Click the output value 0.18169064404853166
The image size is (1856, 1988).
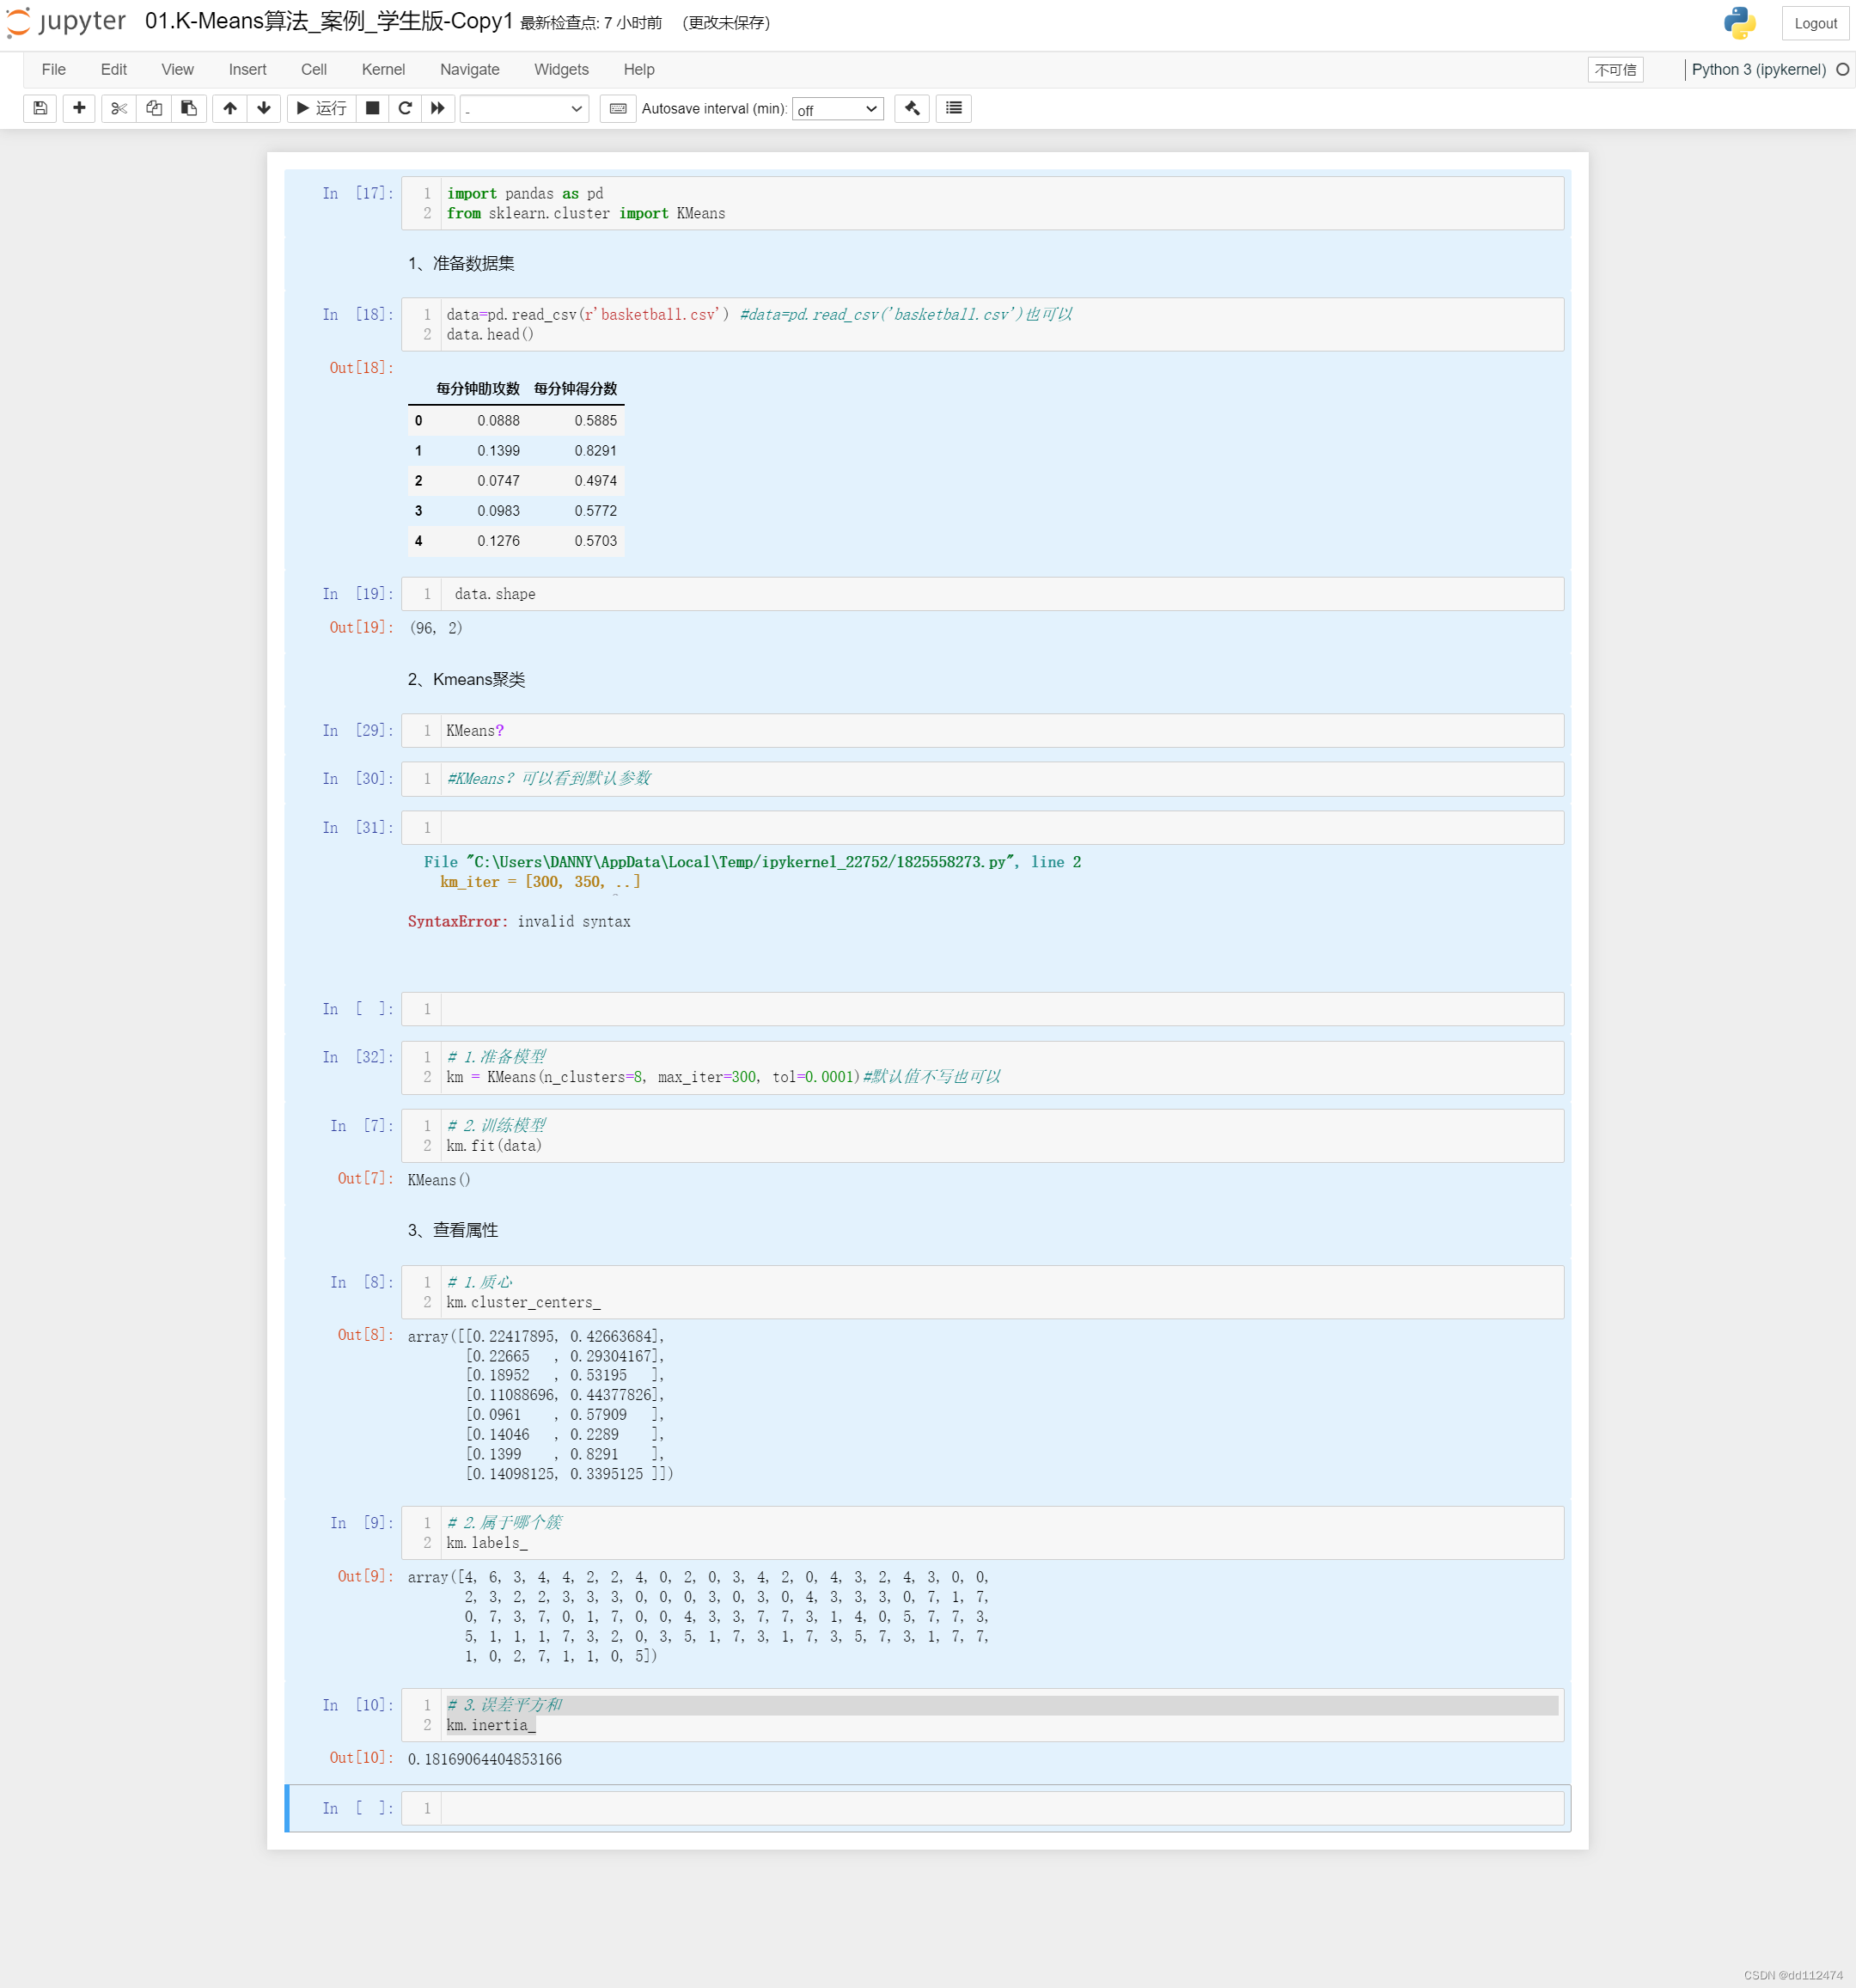click(485, 1759)
